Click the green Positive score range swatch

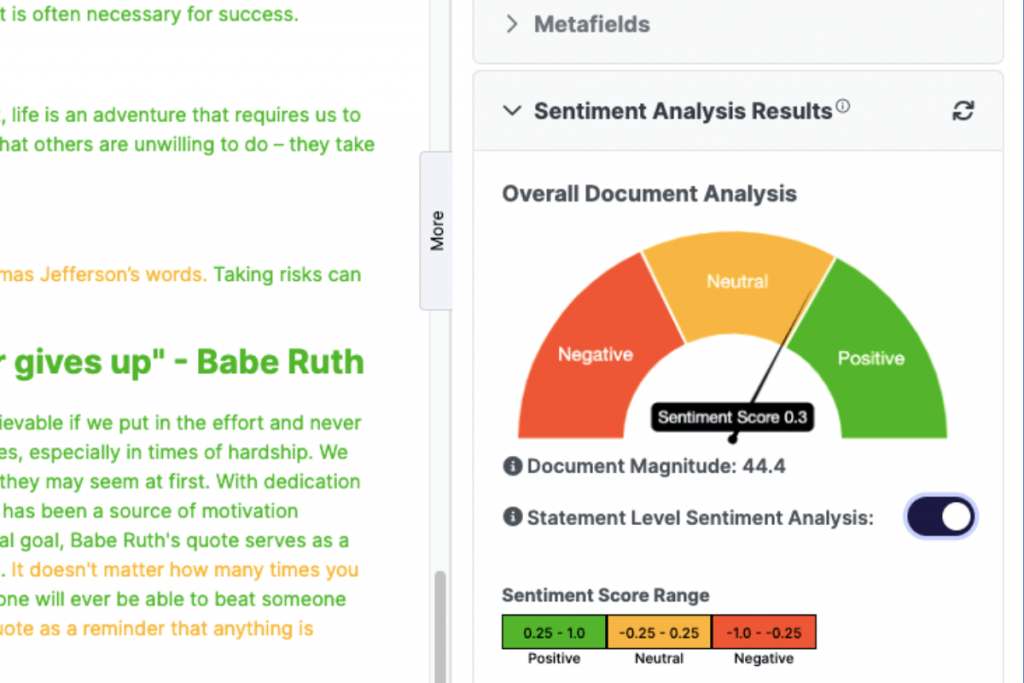tap(552, 631)
